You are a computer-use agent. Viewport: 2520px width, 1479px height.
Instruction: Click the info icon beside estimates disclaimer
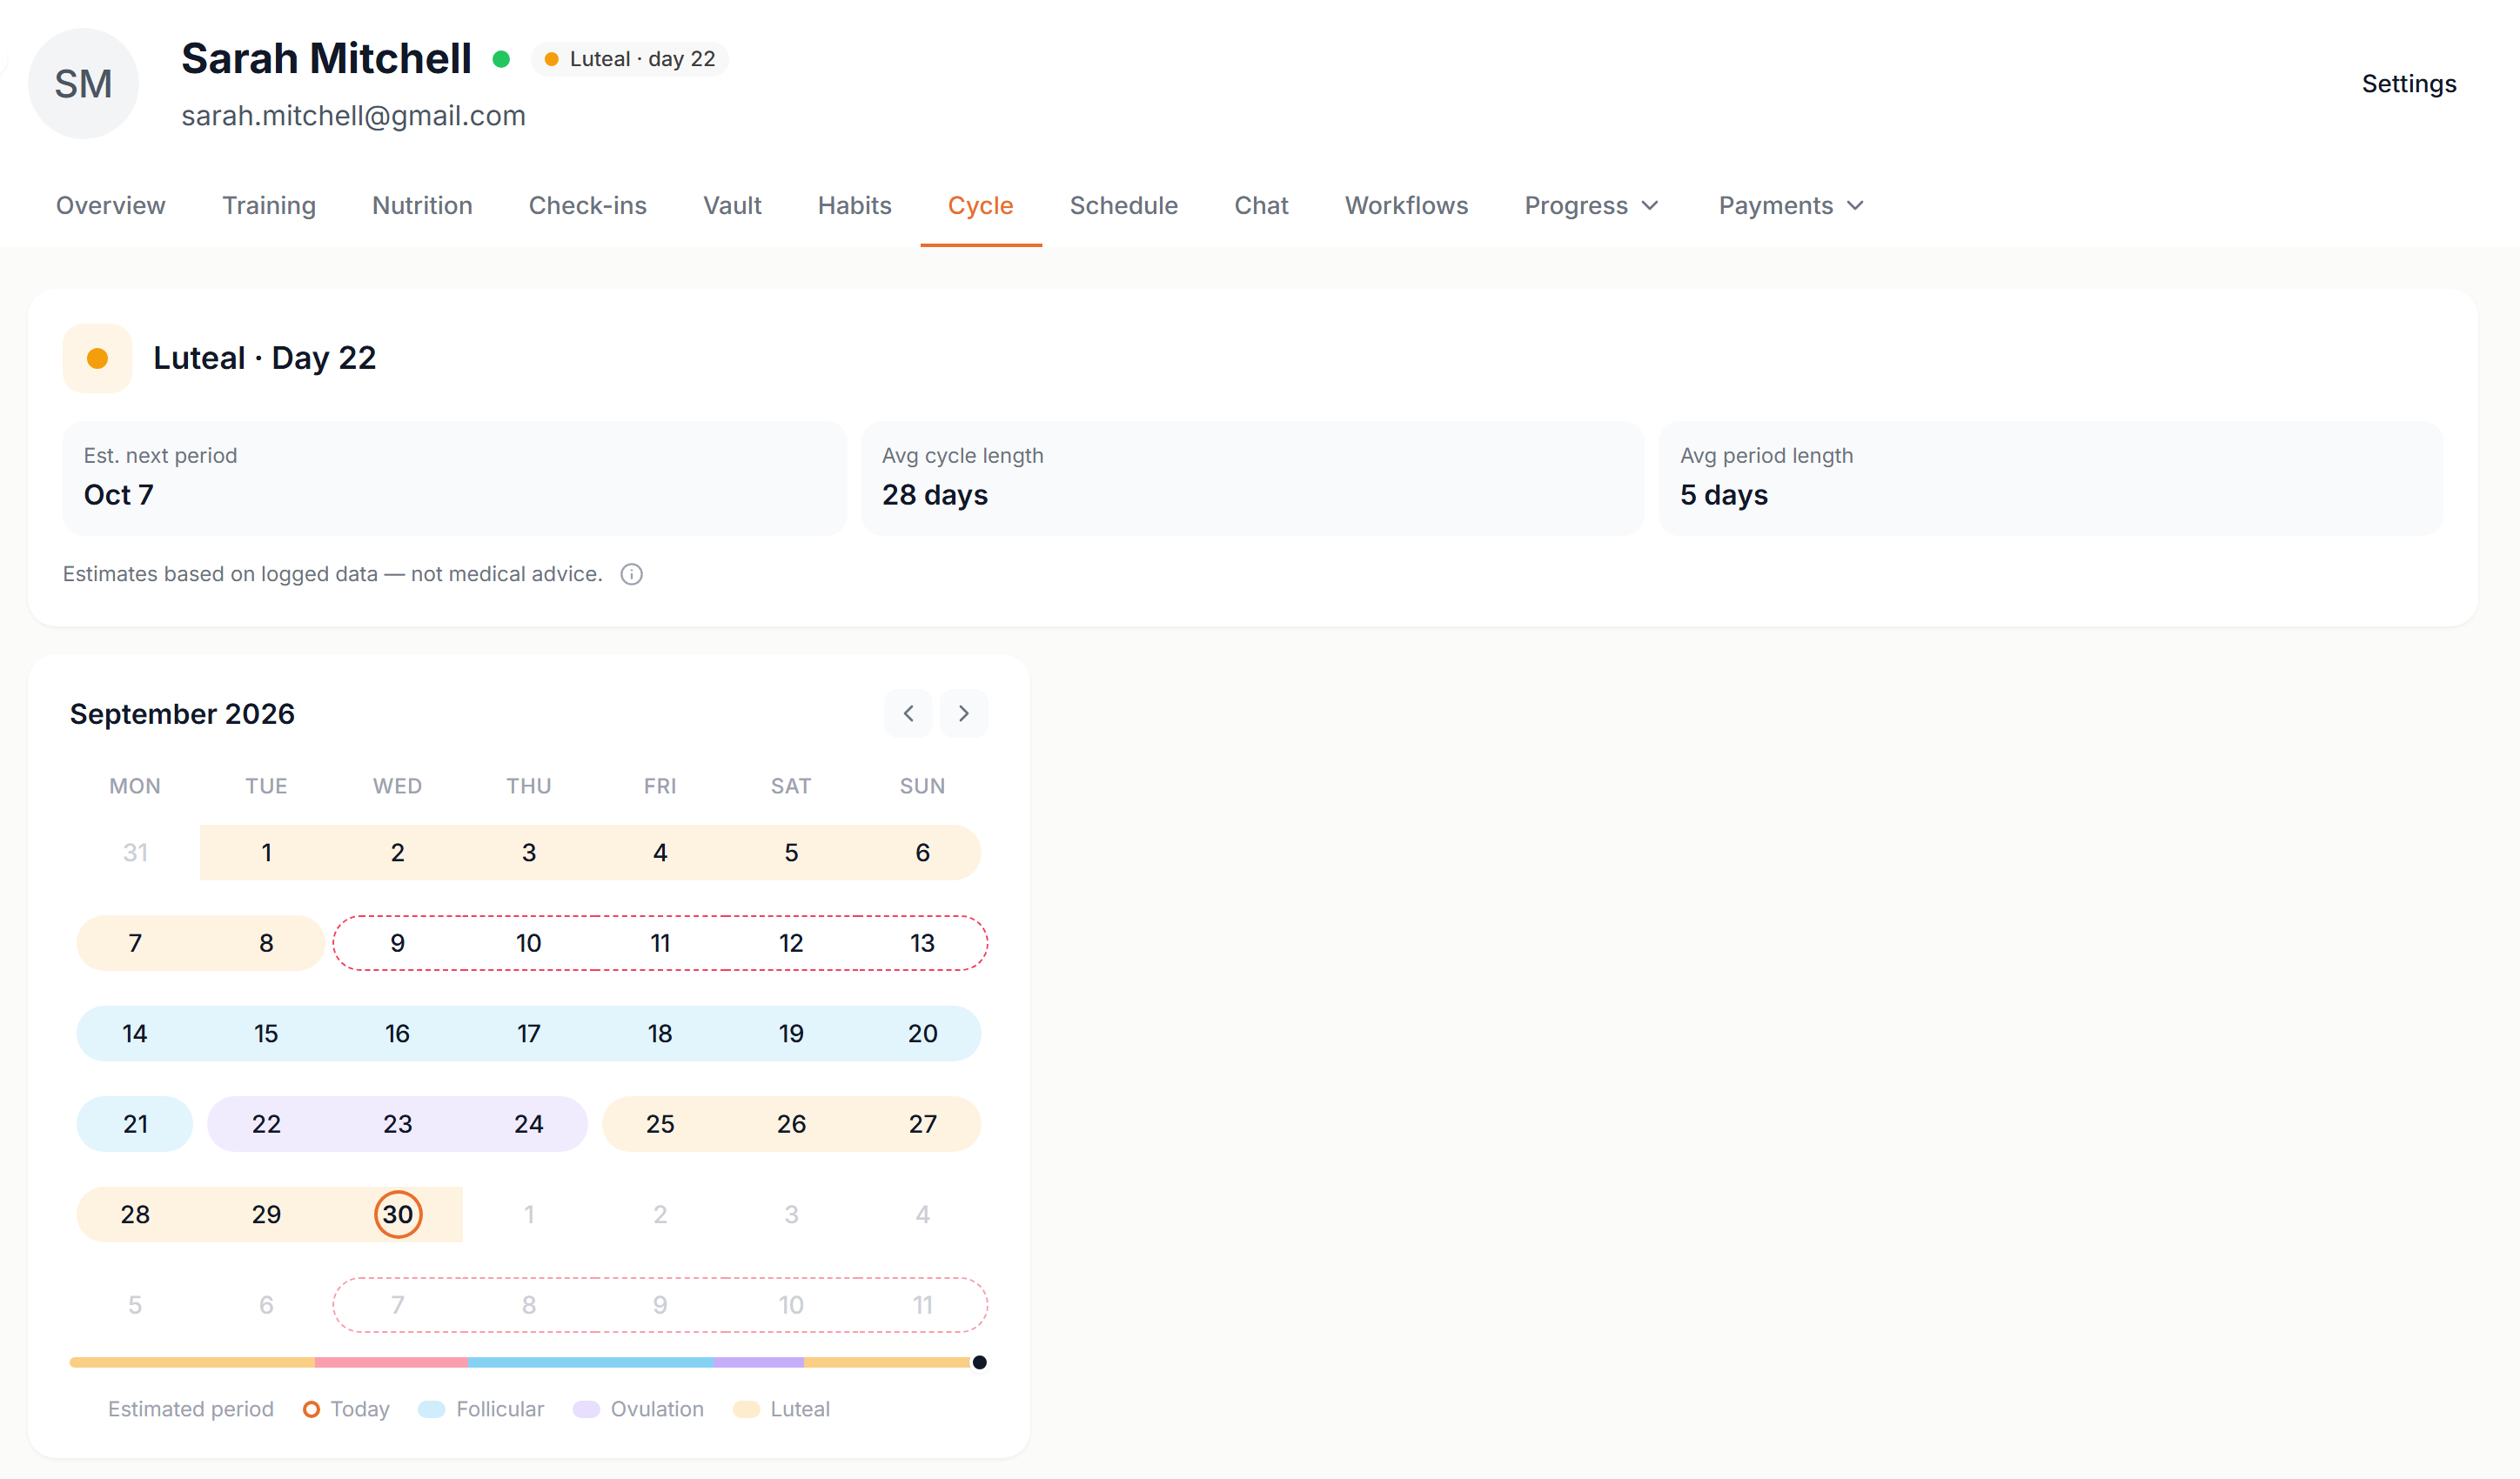click(x=631, y=574)
